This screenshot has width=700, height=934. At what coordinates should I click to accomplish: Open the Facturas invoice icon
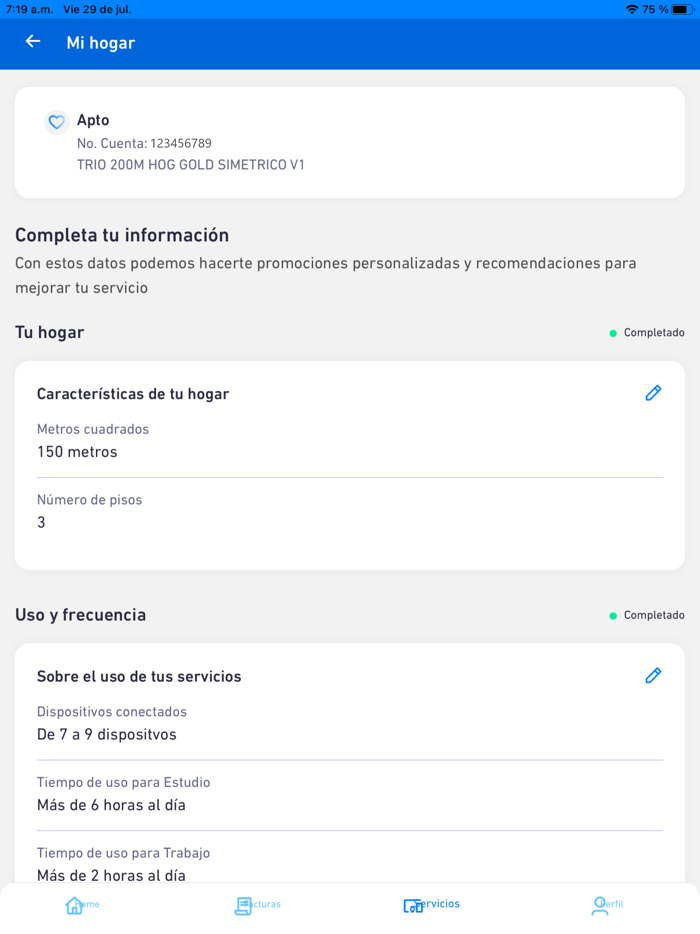coord(245,904)
